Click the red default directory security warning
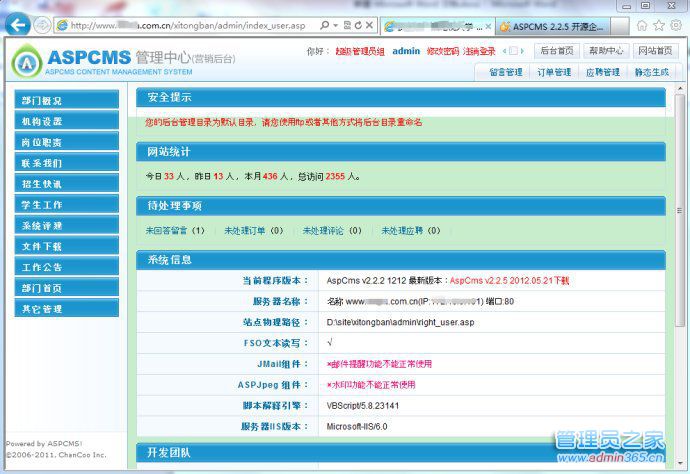This screenshot has width=690, height=474. click(x=284, y=122)
